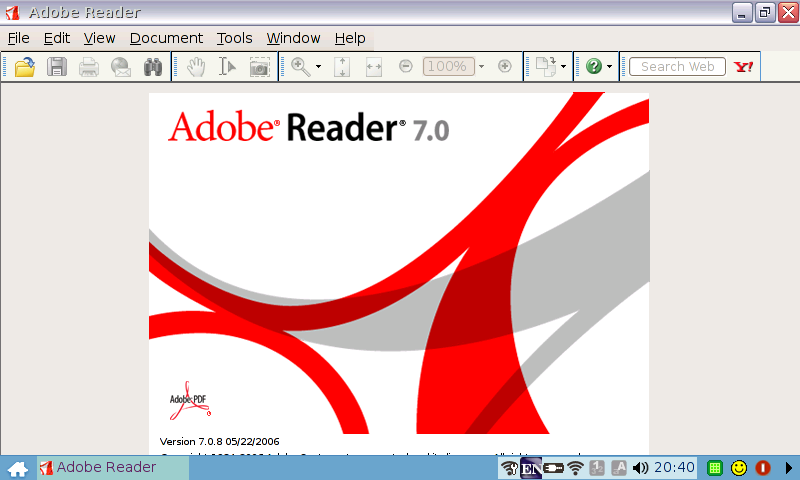Click the Home icon in taskbar
This screenshot has height=480, width=800.
18,469
